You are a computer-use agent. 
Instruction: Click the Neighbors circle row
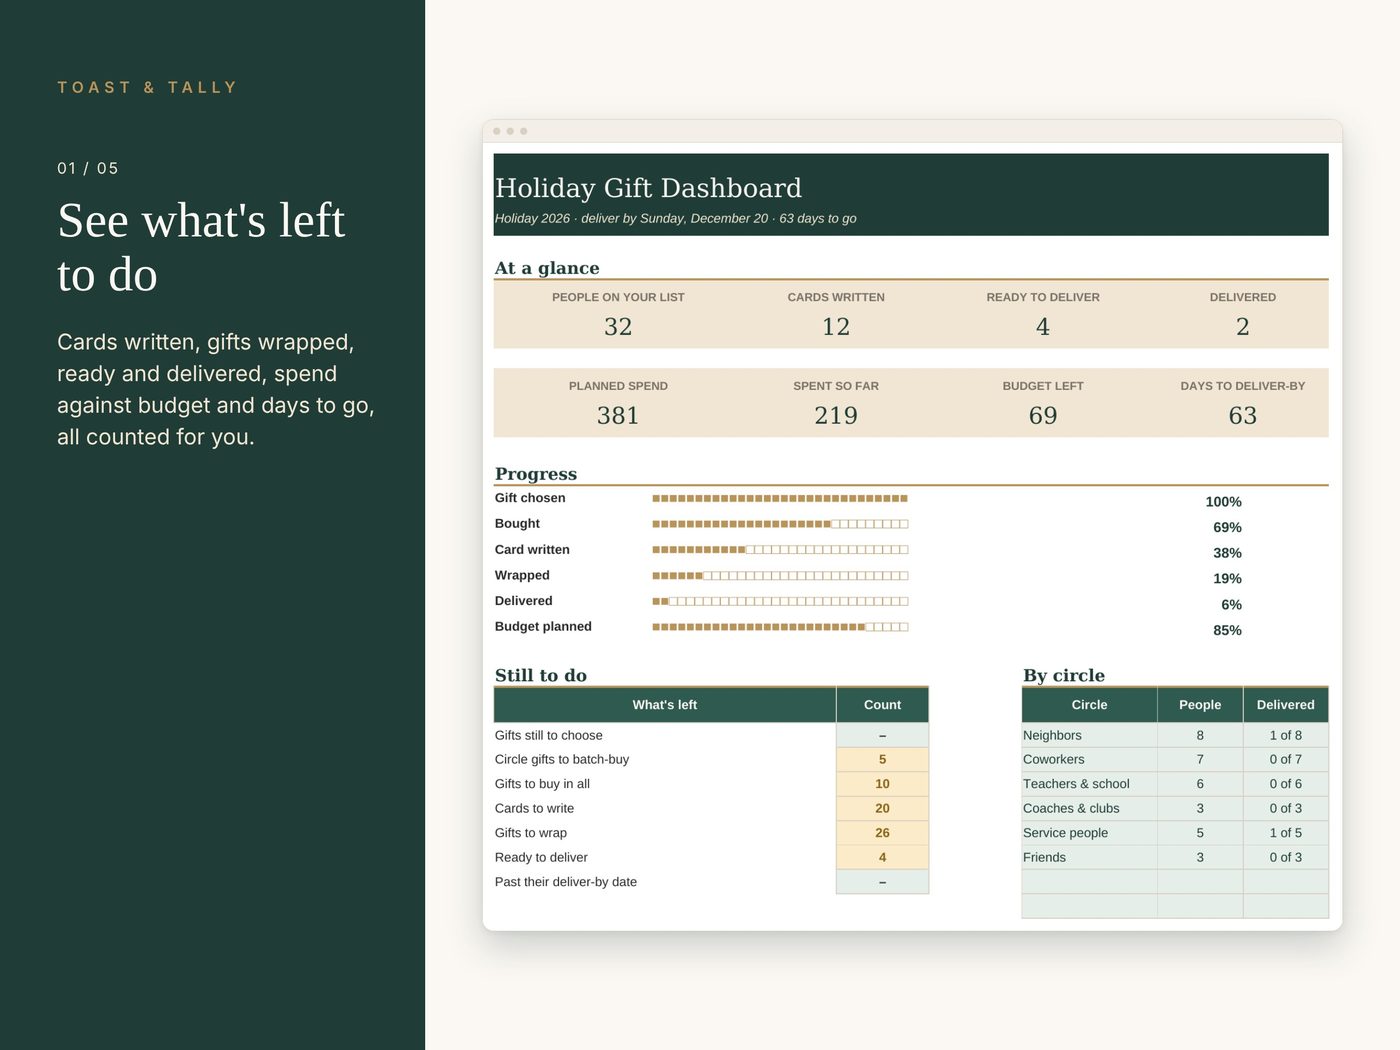click(1175, 735)
